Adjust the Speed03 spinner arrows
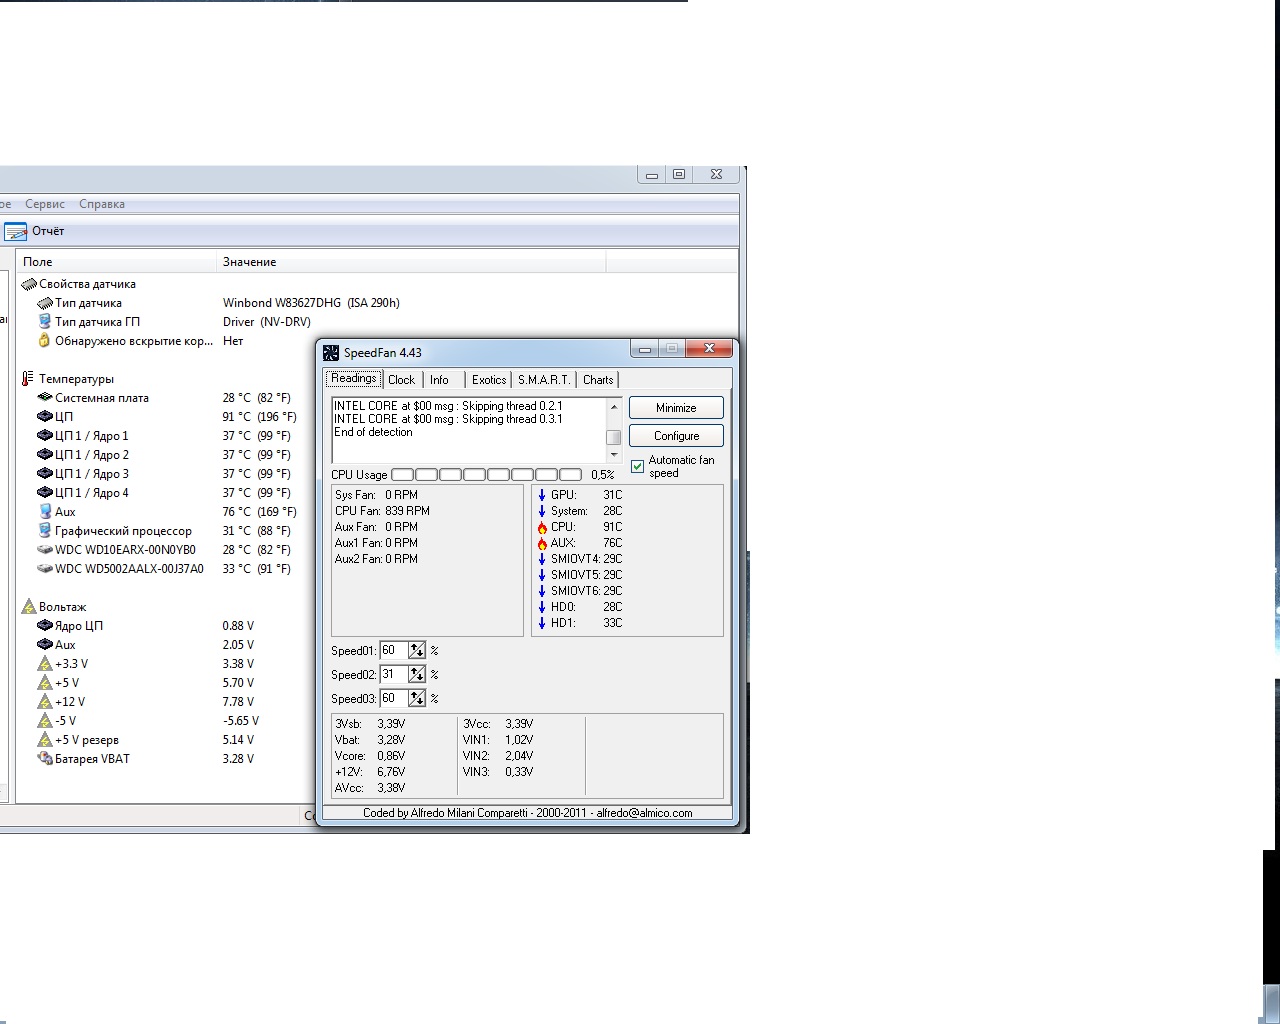Screen dimensions: 1280x1024 417,699
